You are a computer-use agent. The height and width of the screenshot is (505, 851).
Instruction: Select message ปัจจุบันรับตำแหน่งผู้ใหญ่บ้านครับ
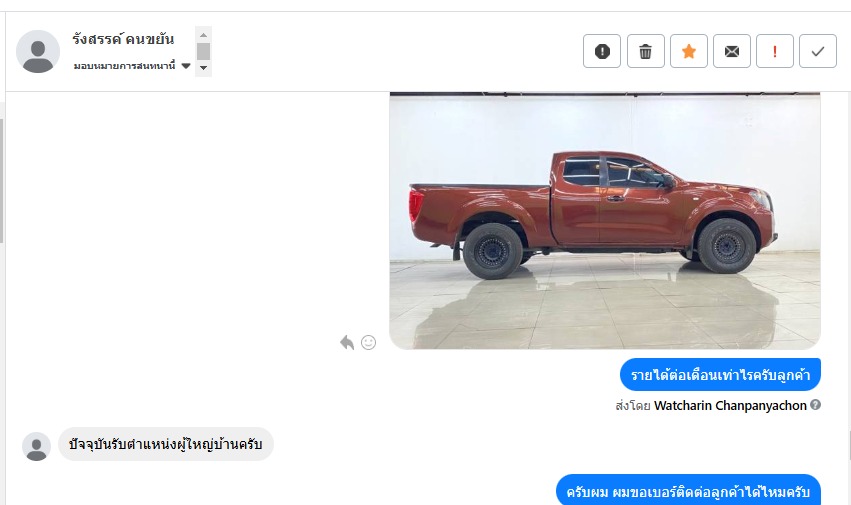[x=166, y=444]
